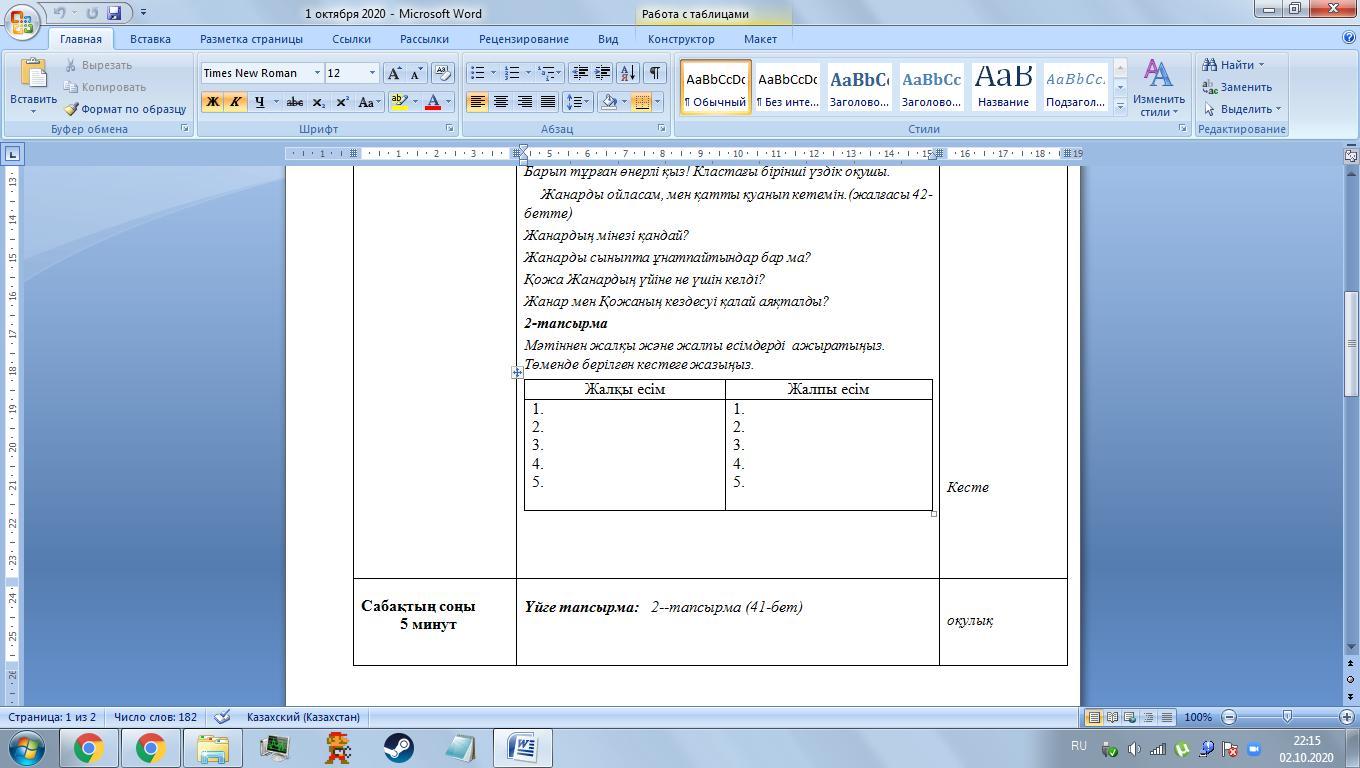1360x768 pixels.
Task: Toggle italic formatting (К)
Action: click(x=235, y=102)
